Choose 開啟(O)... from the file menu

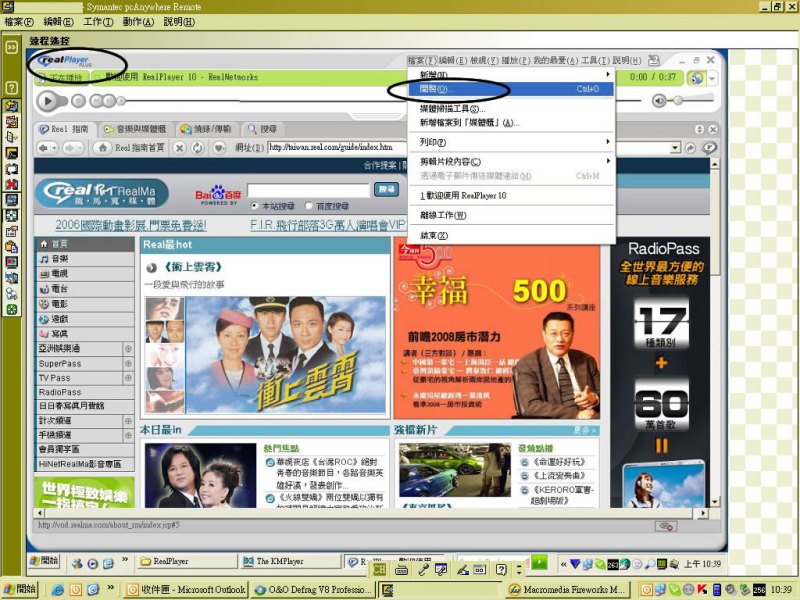click(x=511, y=89)
